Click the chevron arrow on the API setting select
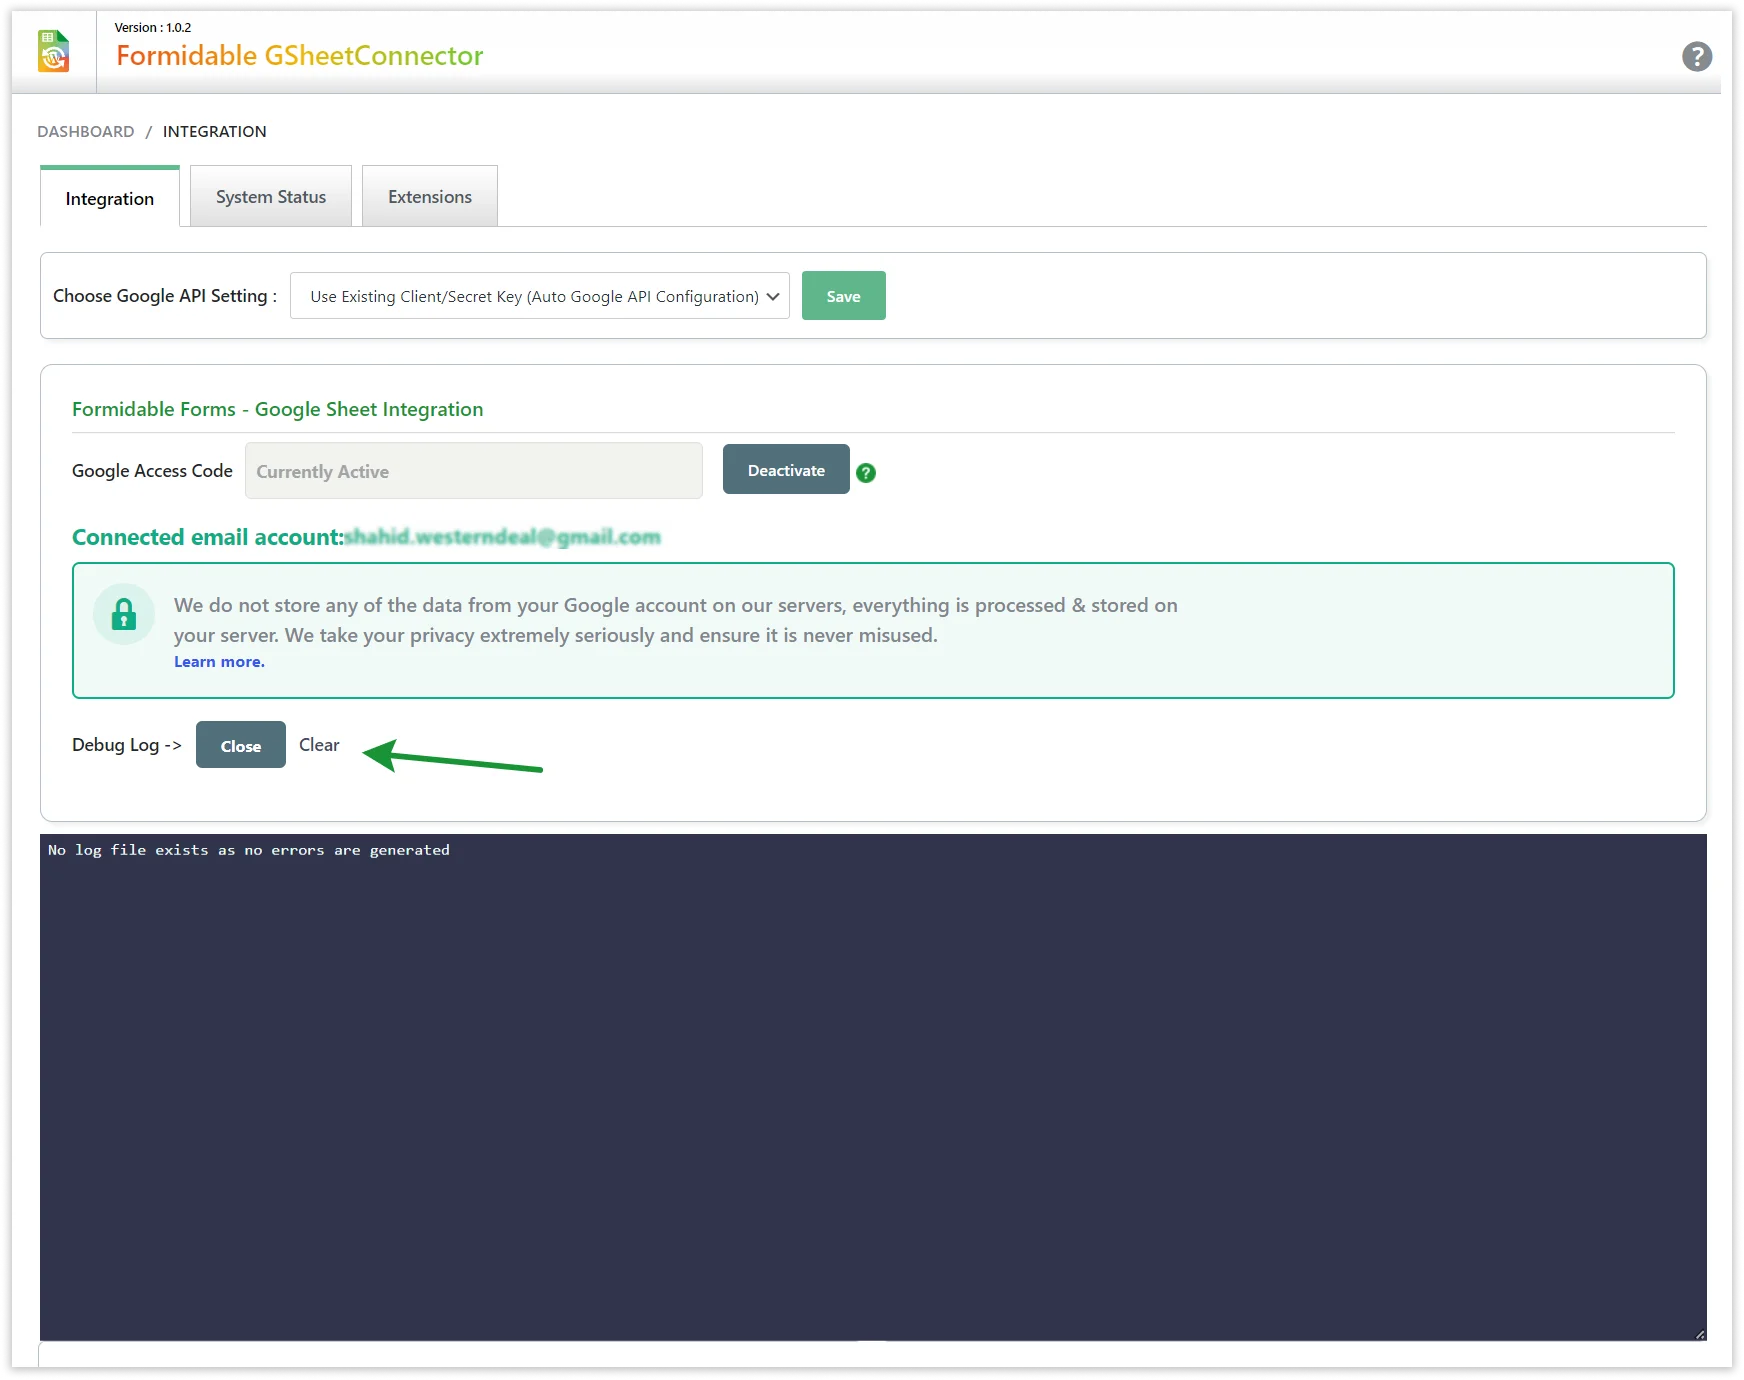The height and width of the screenshot is (1380, 1744). point(773,297)
